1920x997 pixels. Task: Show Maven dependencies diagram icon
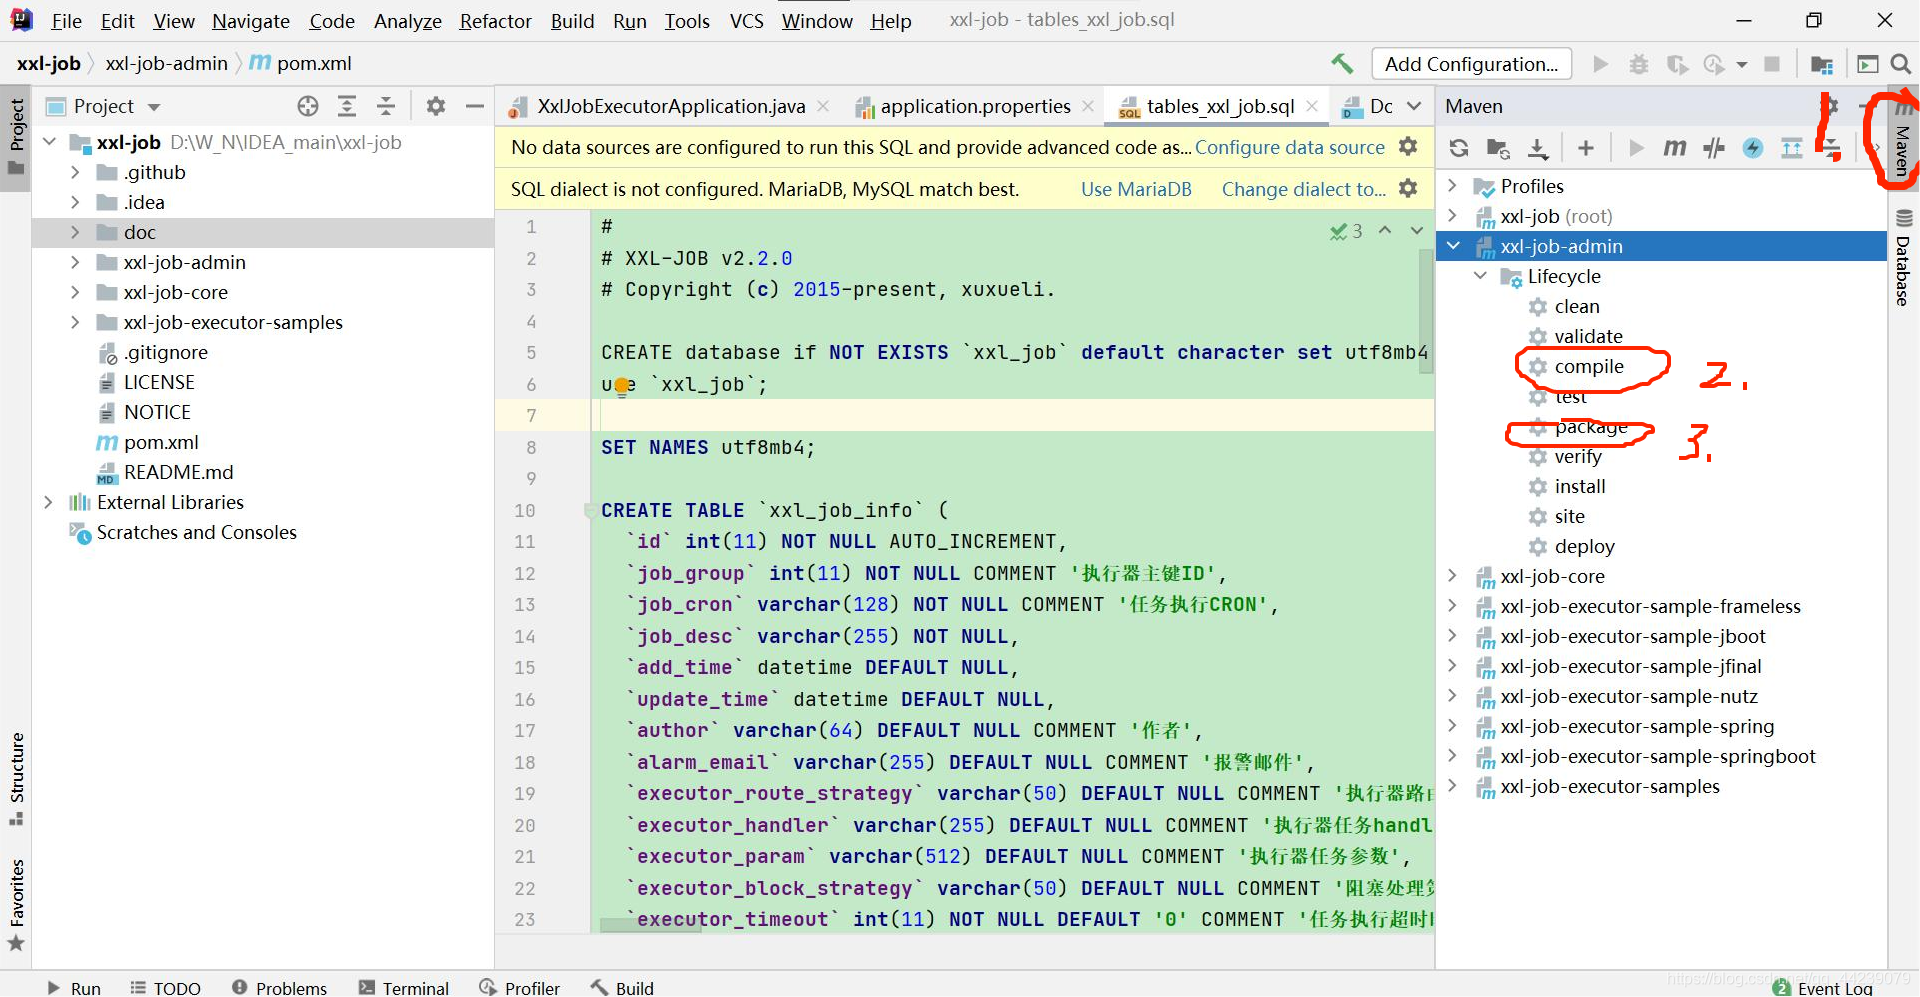click(1792, 149)
